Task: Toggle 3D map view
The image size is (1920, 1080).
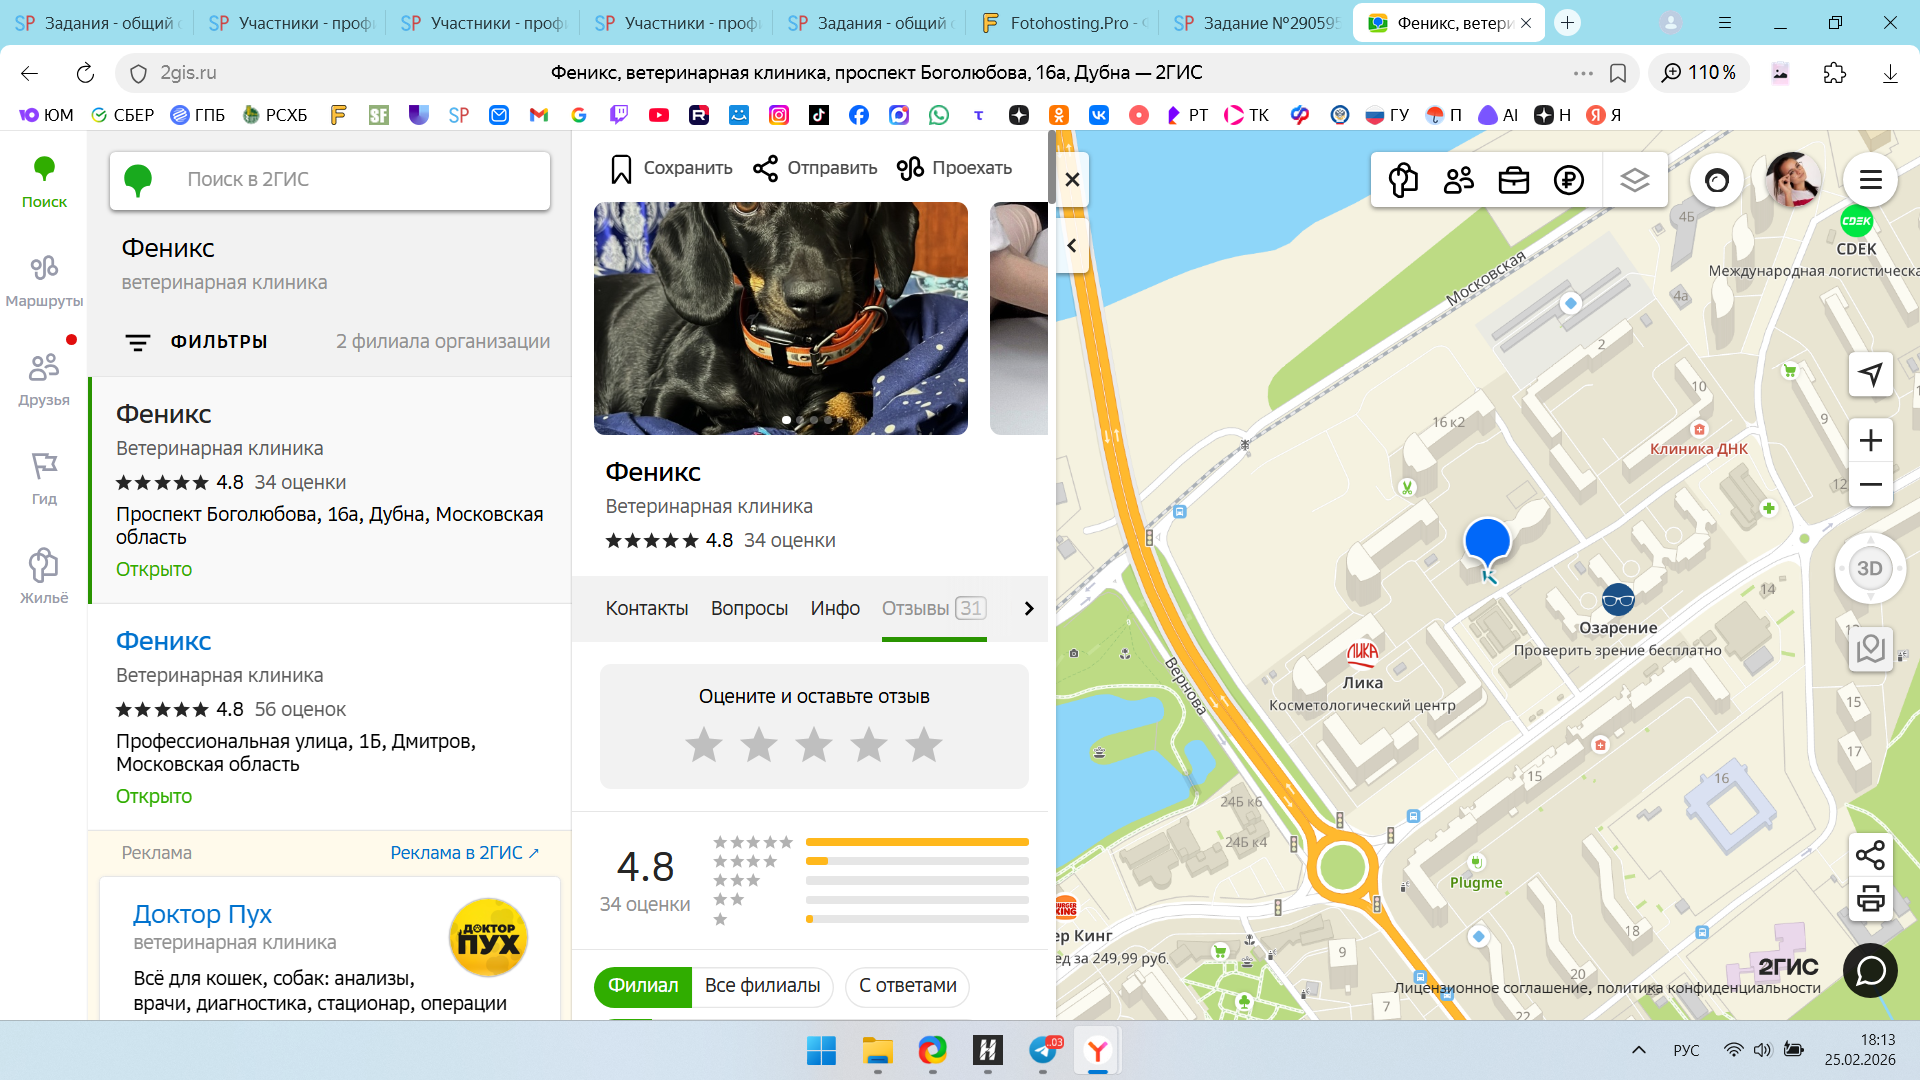Action: coord(1869,568)
